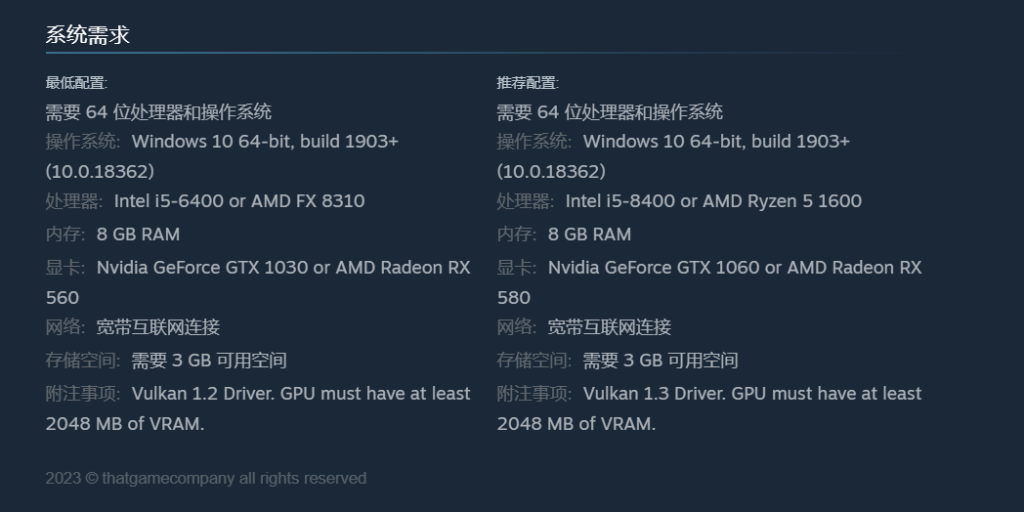Click the recommended 宽带互联网连接 network entry
1024x512 pixels.
click(609, 327)
